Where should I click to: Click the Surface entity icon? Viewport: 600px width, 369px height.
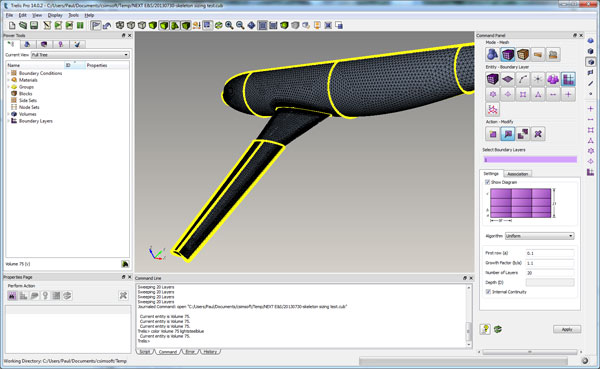tap(507, 79)
